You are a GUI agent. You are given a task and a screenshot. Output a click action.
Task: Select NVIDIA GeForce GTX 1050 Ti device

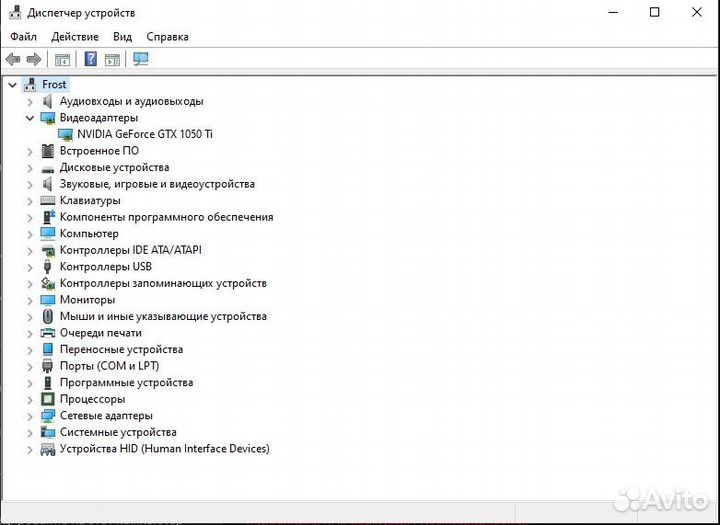[145, 134]
